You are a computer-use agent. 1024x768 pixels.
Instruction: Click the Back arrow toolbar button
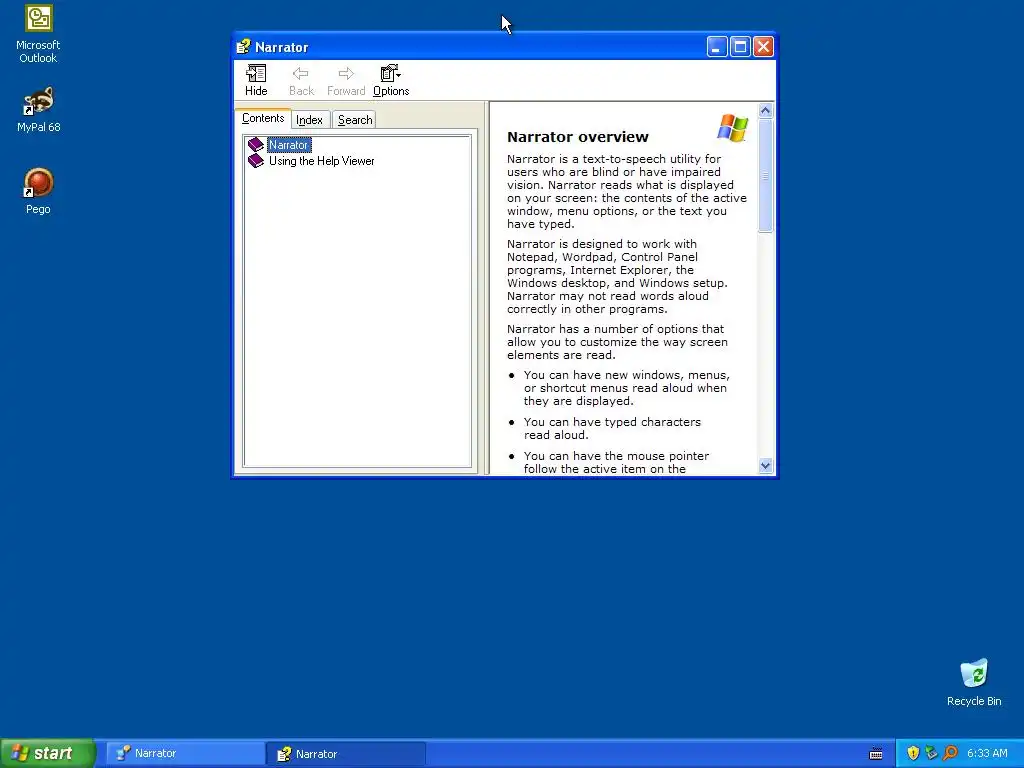(x=301, y=80)
